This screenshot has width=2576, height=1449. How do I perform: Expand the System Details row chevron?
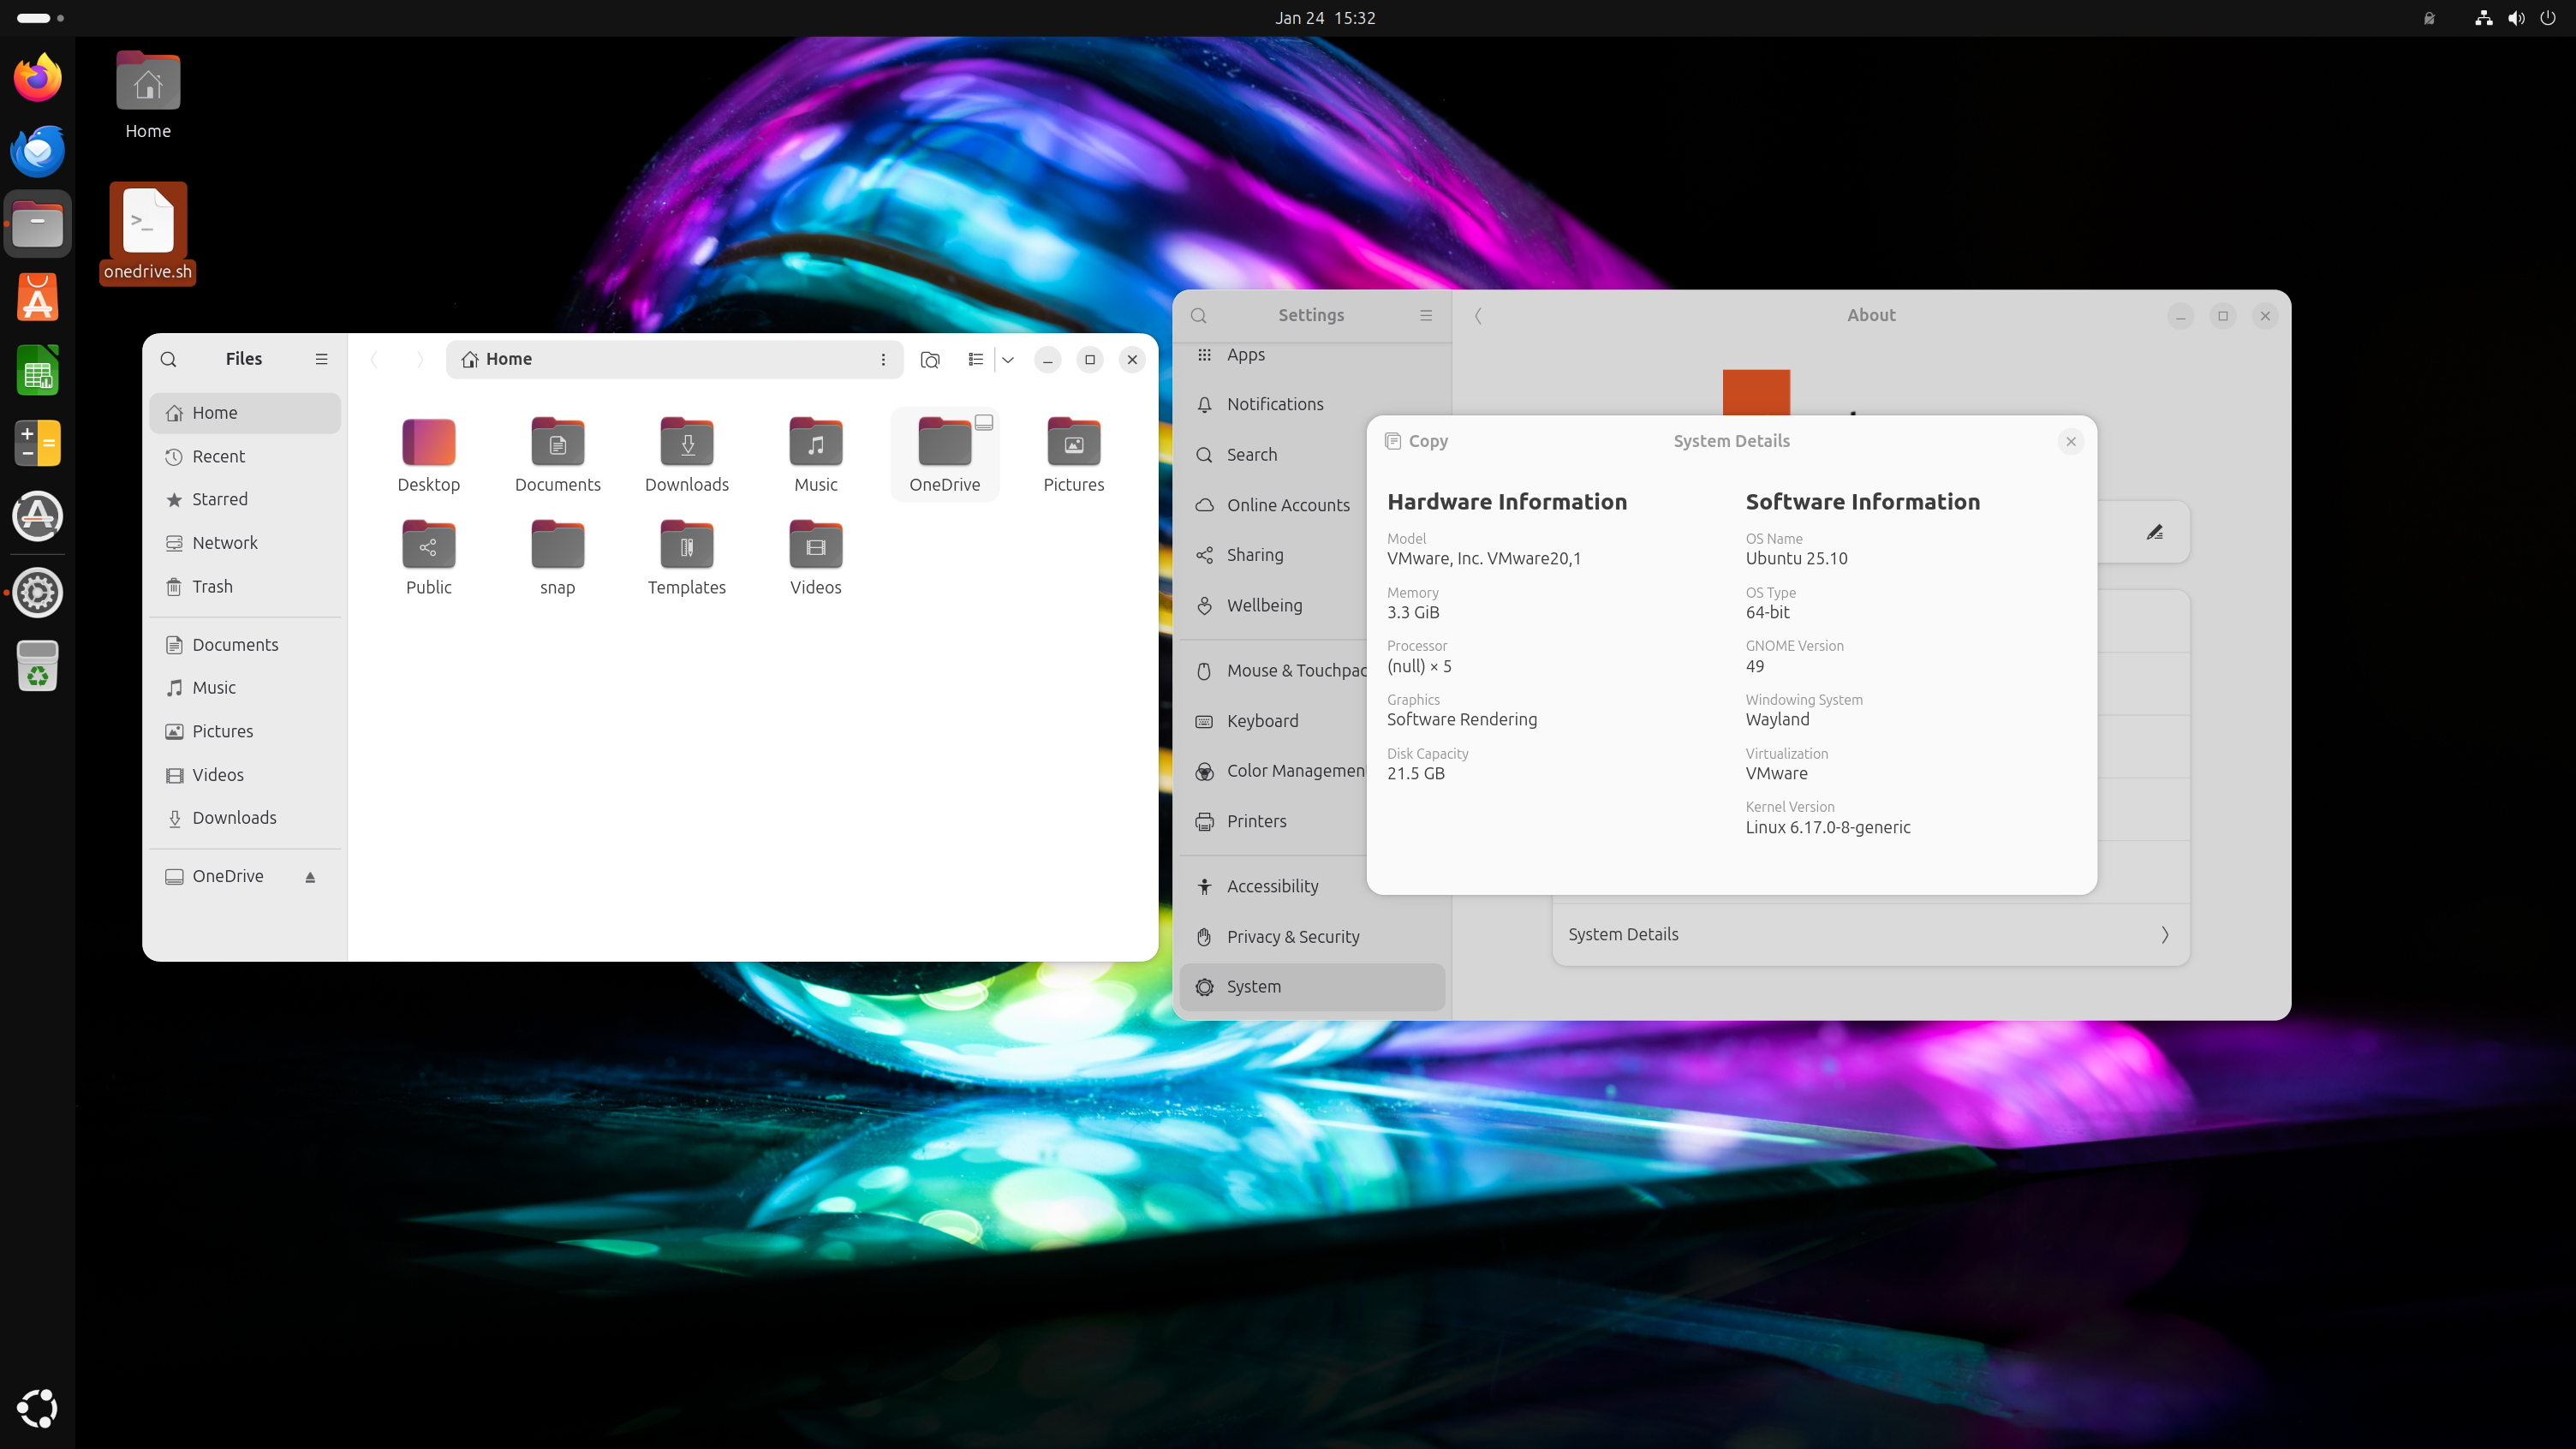click(x=2164, y=934)
